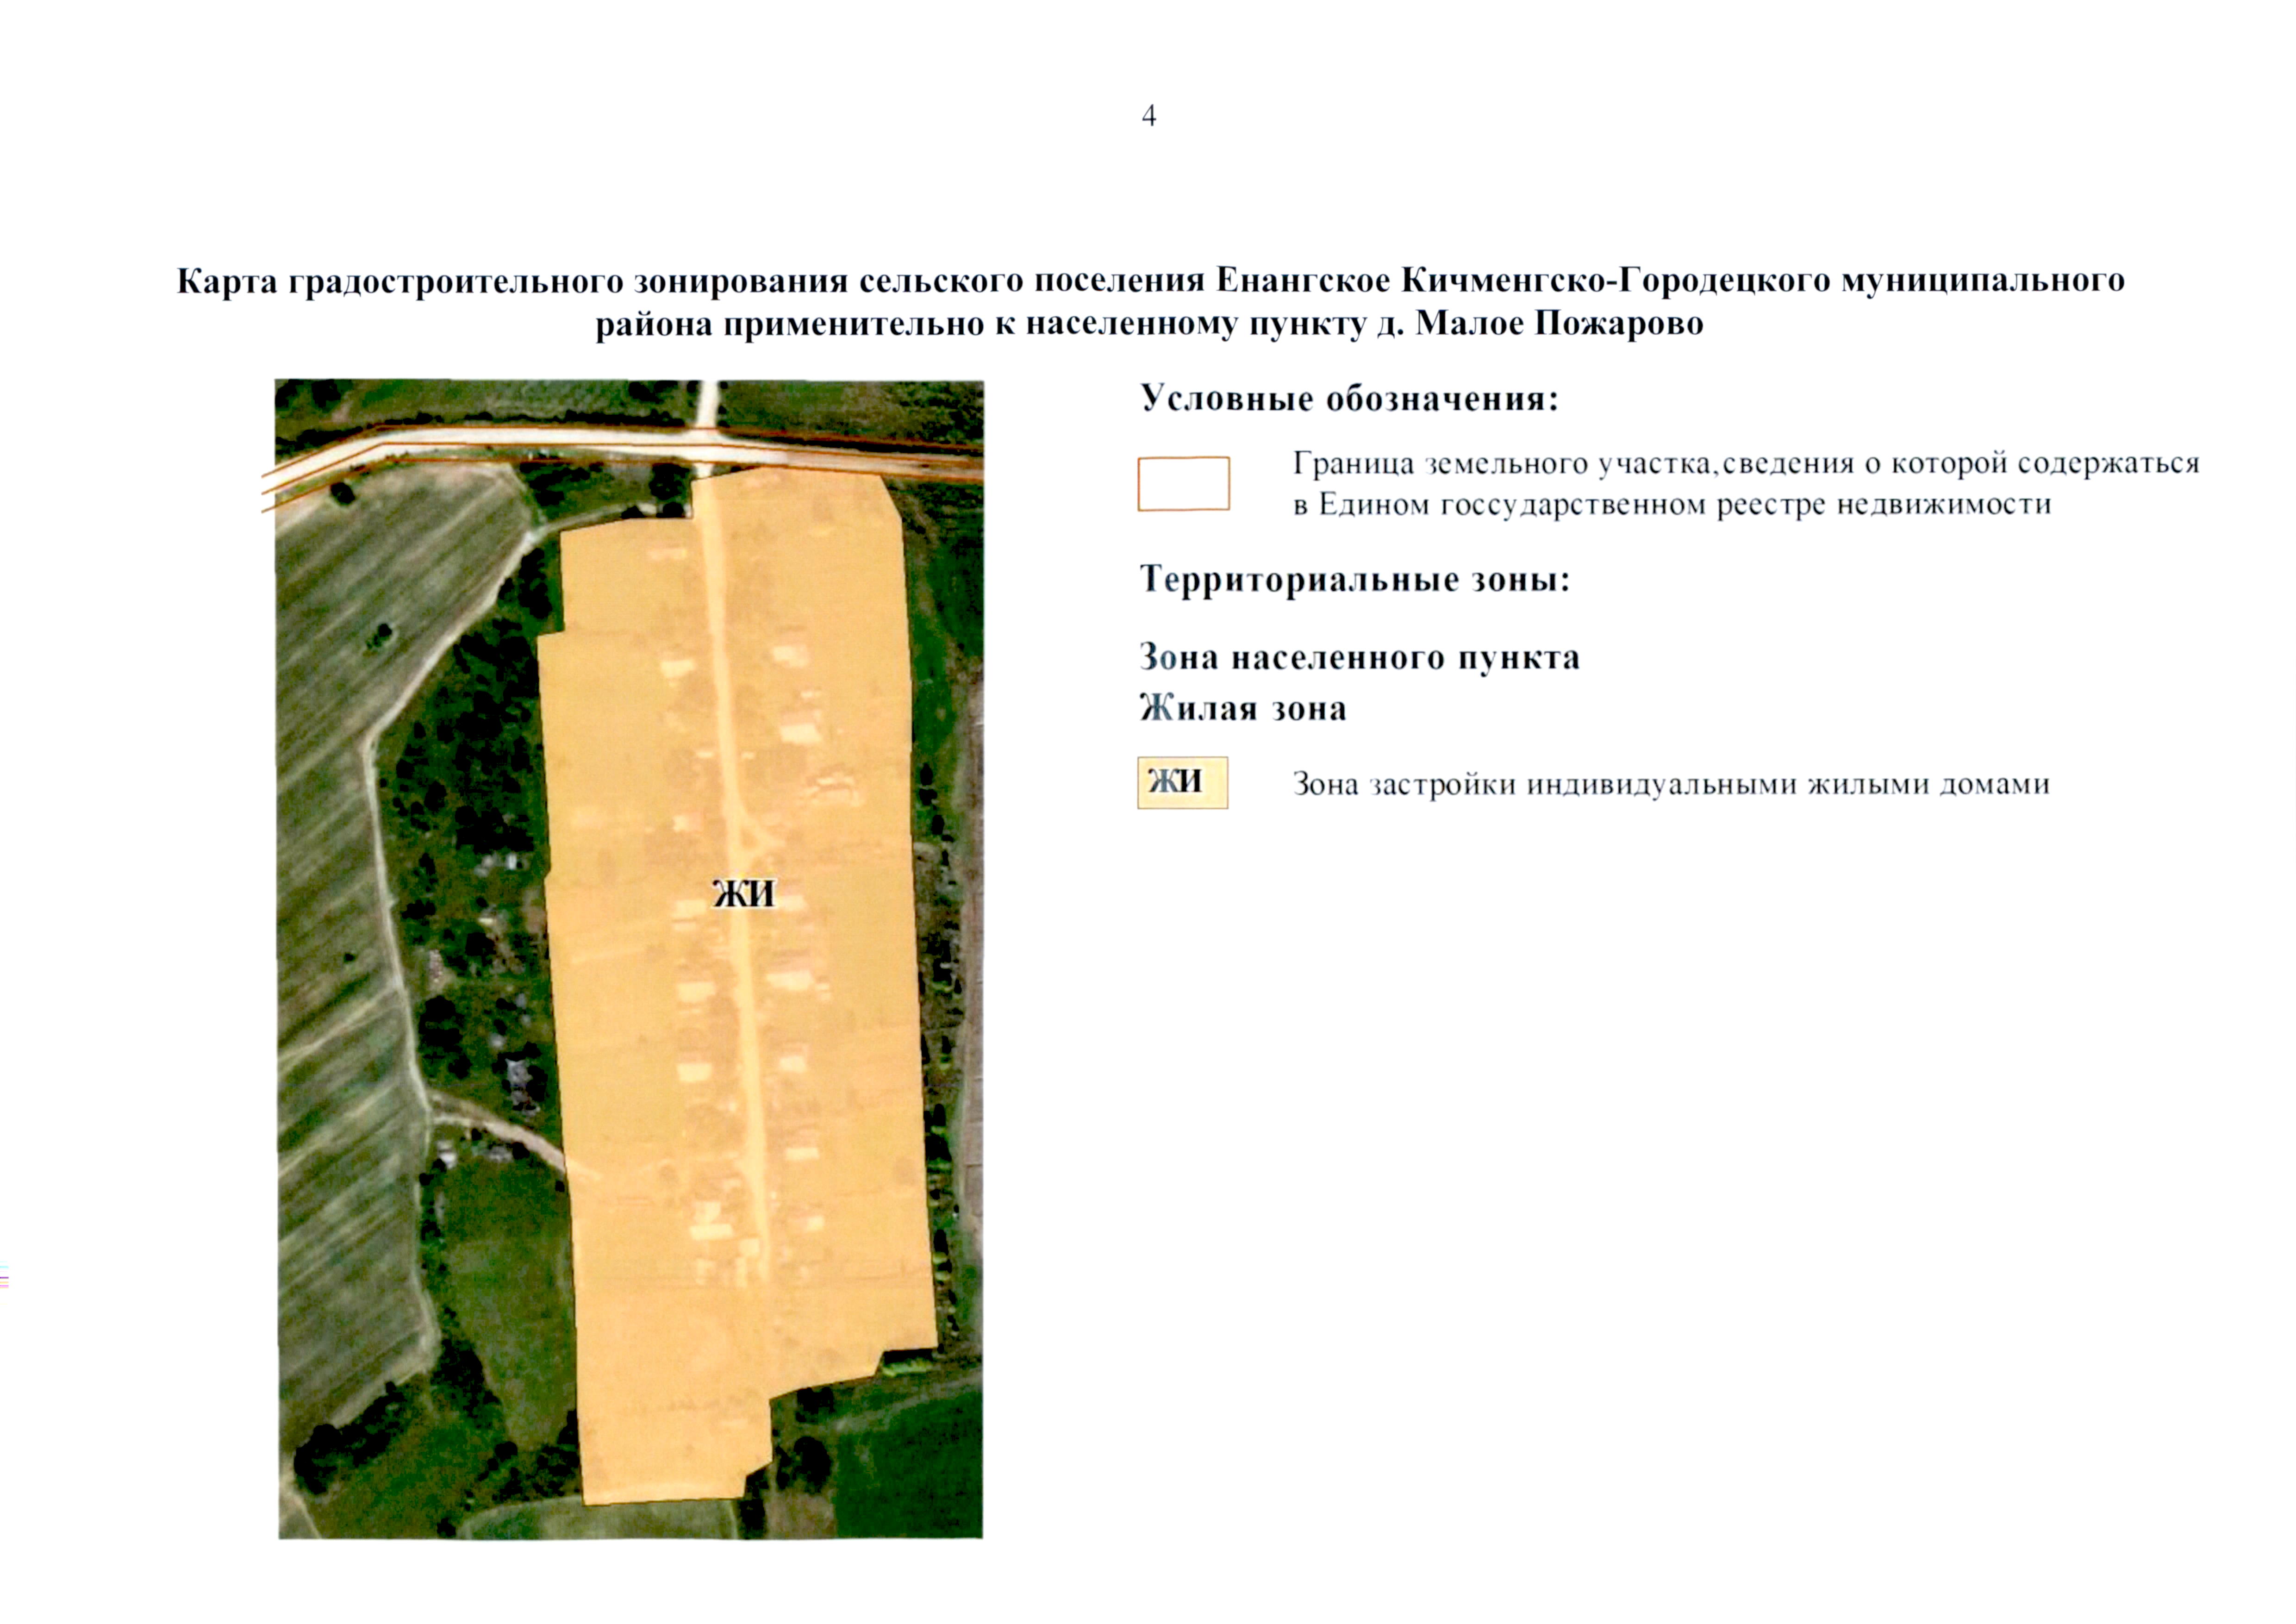Click the Зона населенного пункта heading

[x=1360, y=657]
